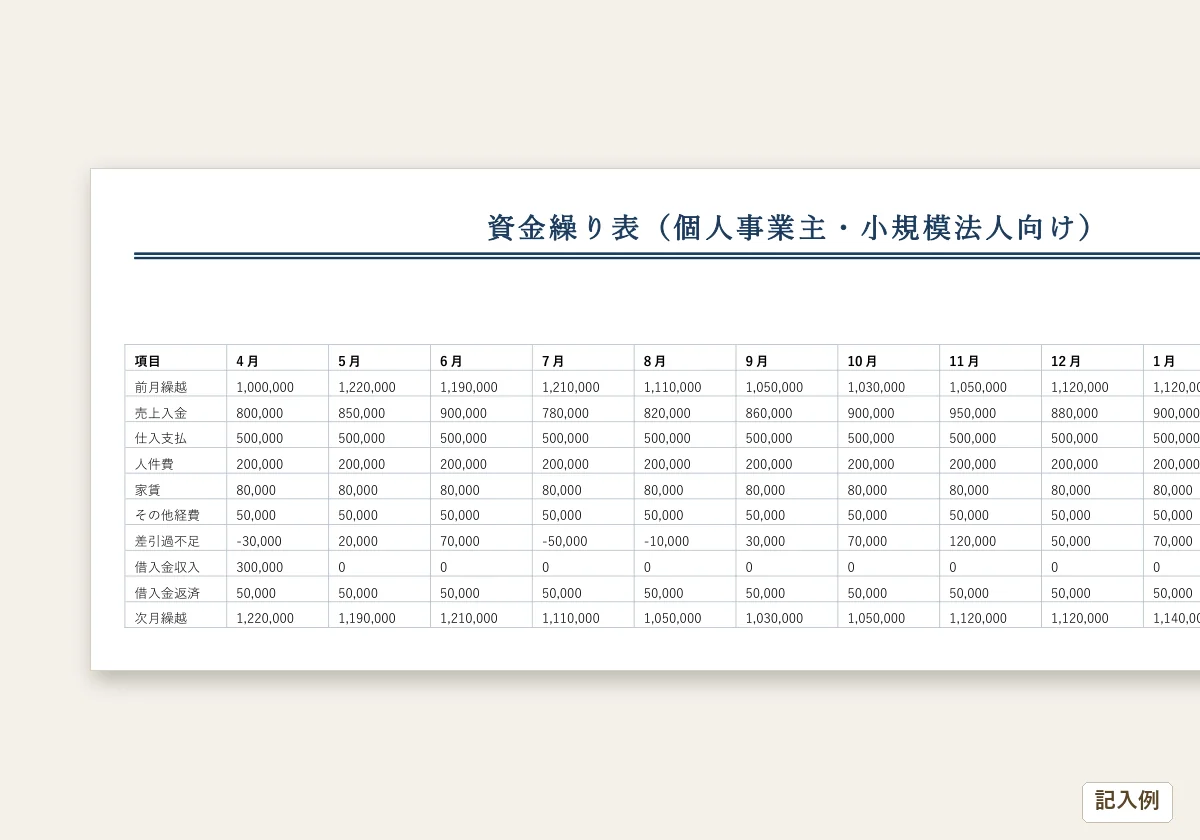
Task: Select the 借入金収入 row label
Action: 176,565
